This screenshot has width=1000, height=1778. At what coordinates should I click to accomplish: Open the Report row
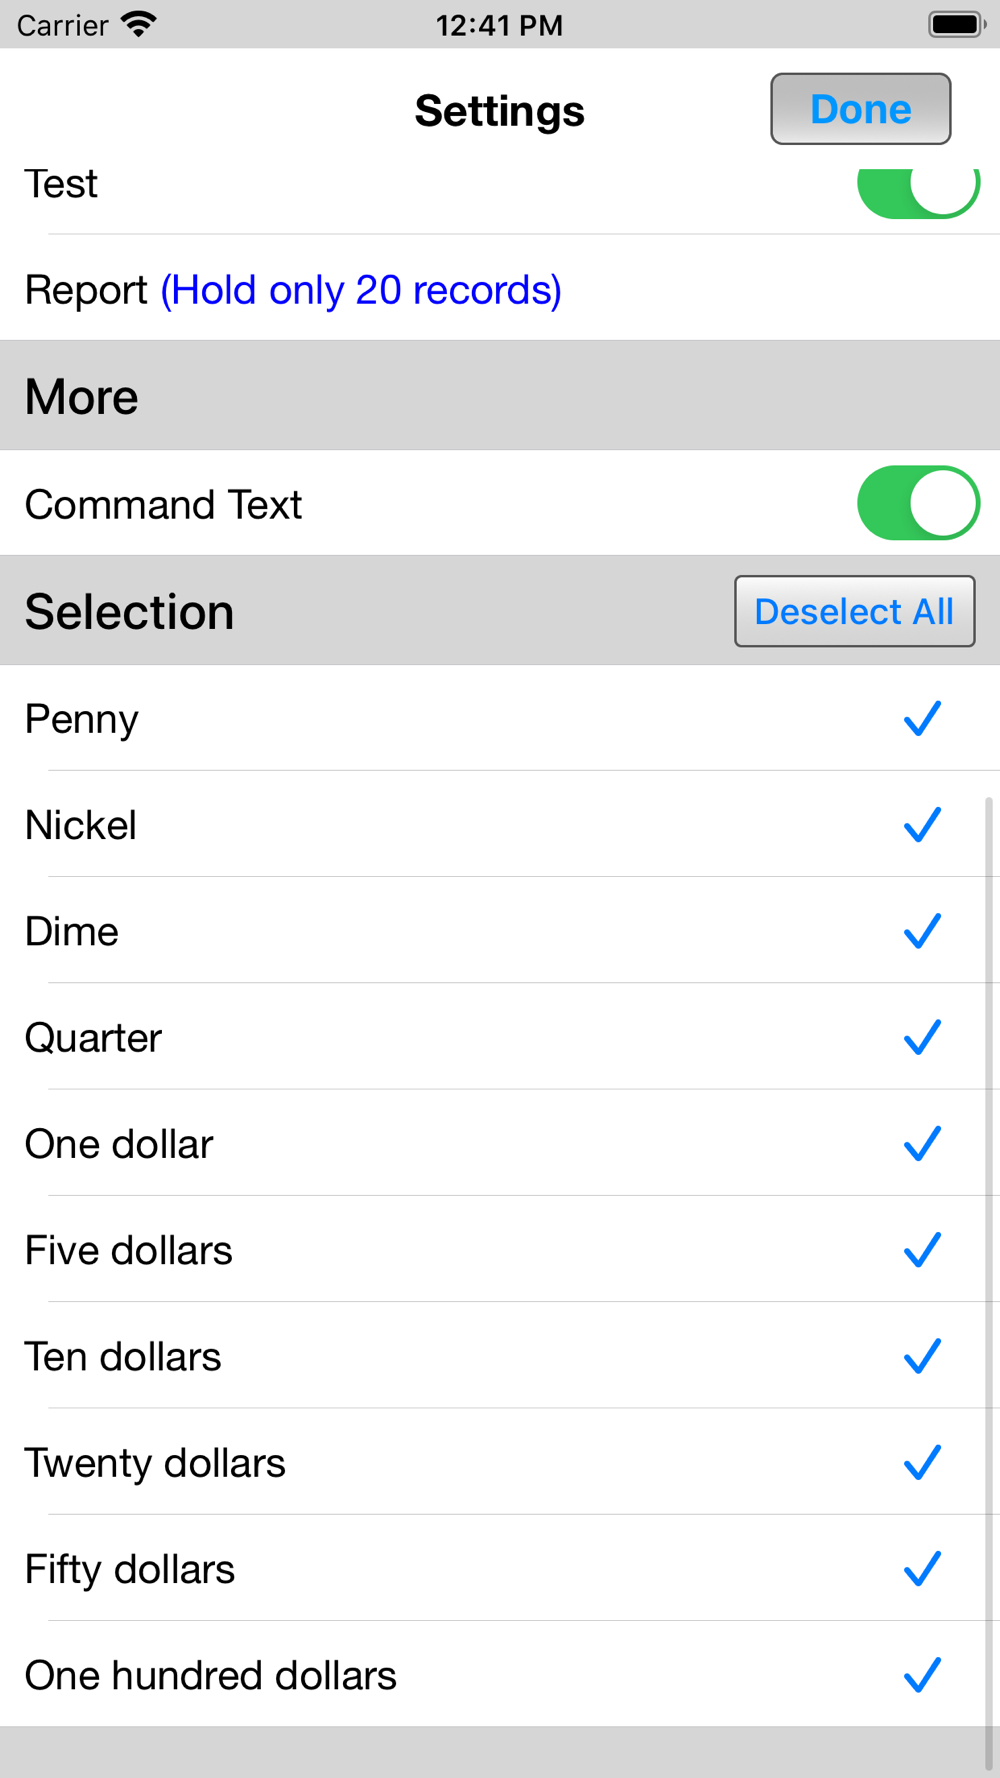(x=500, y=288)
